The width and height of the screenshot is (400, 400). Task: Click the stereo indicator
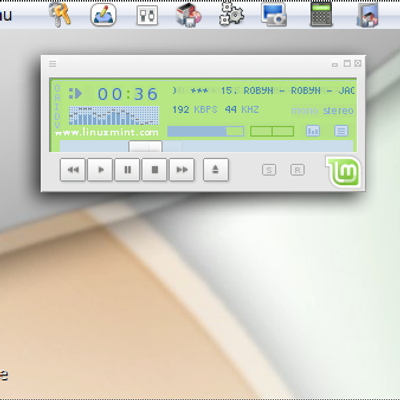(338, 110)
